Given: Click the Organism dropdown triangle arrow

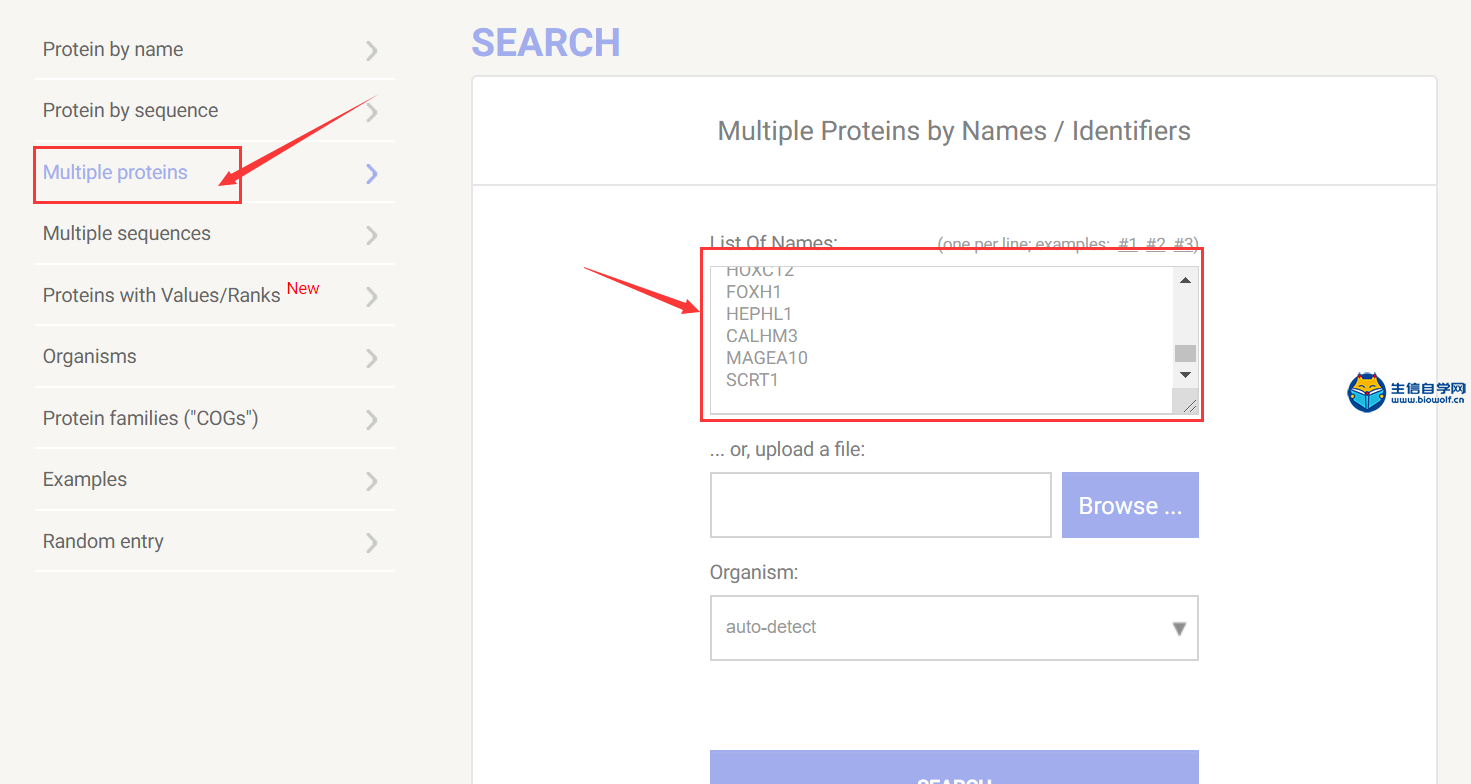Looking at the screenshot, I should click(x=1179, y=629).
